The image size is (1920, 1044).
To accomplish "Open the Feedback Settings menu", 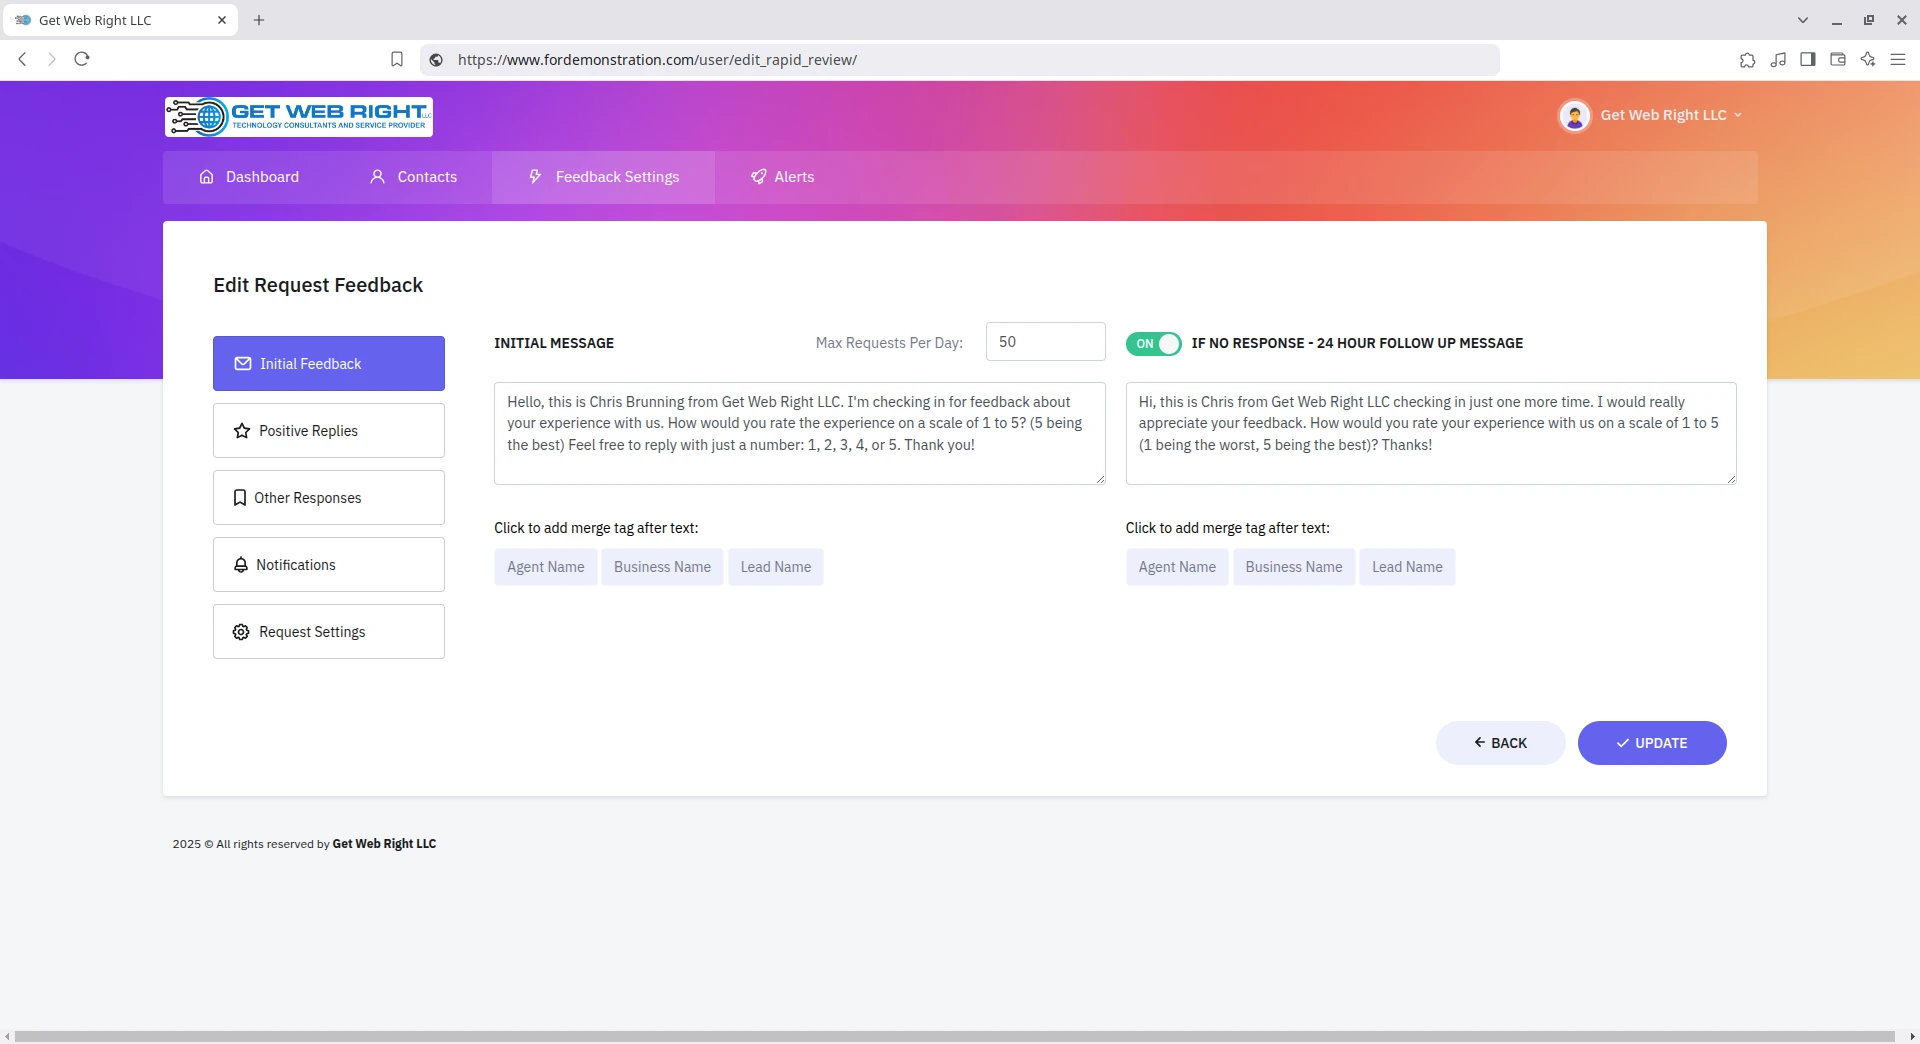I will pyautogui.click(x=603, y=177).
